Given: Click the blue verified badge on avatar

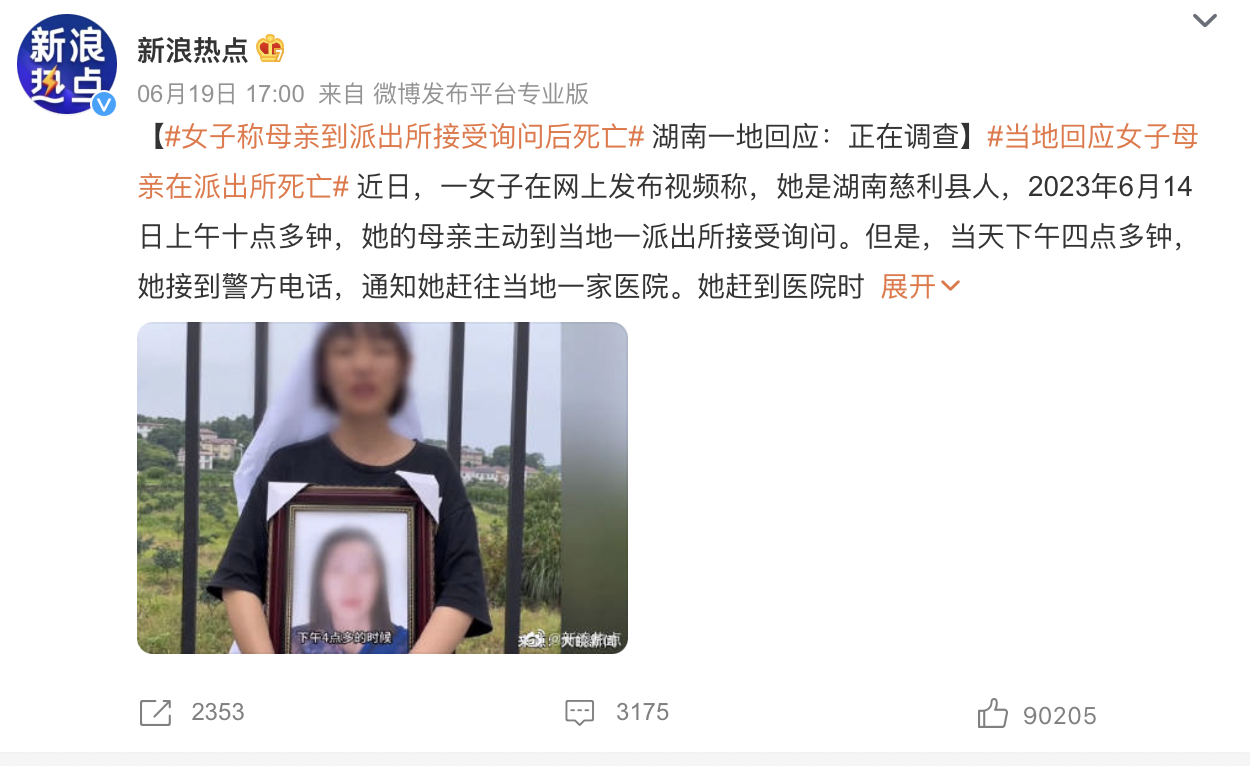Looking at the screenshot, I should click(104, 103).
